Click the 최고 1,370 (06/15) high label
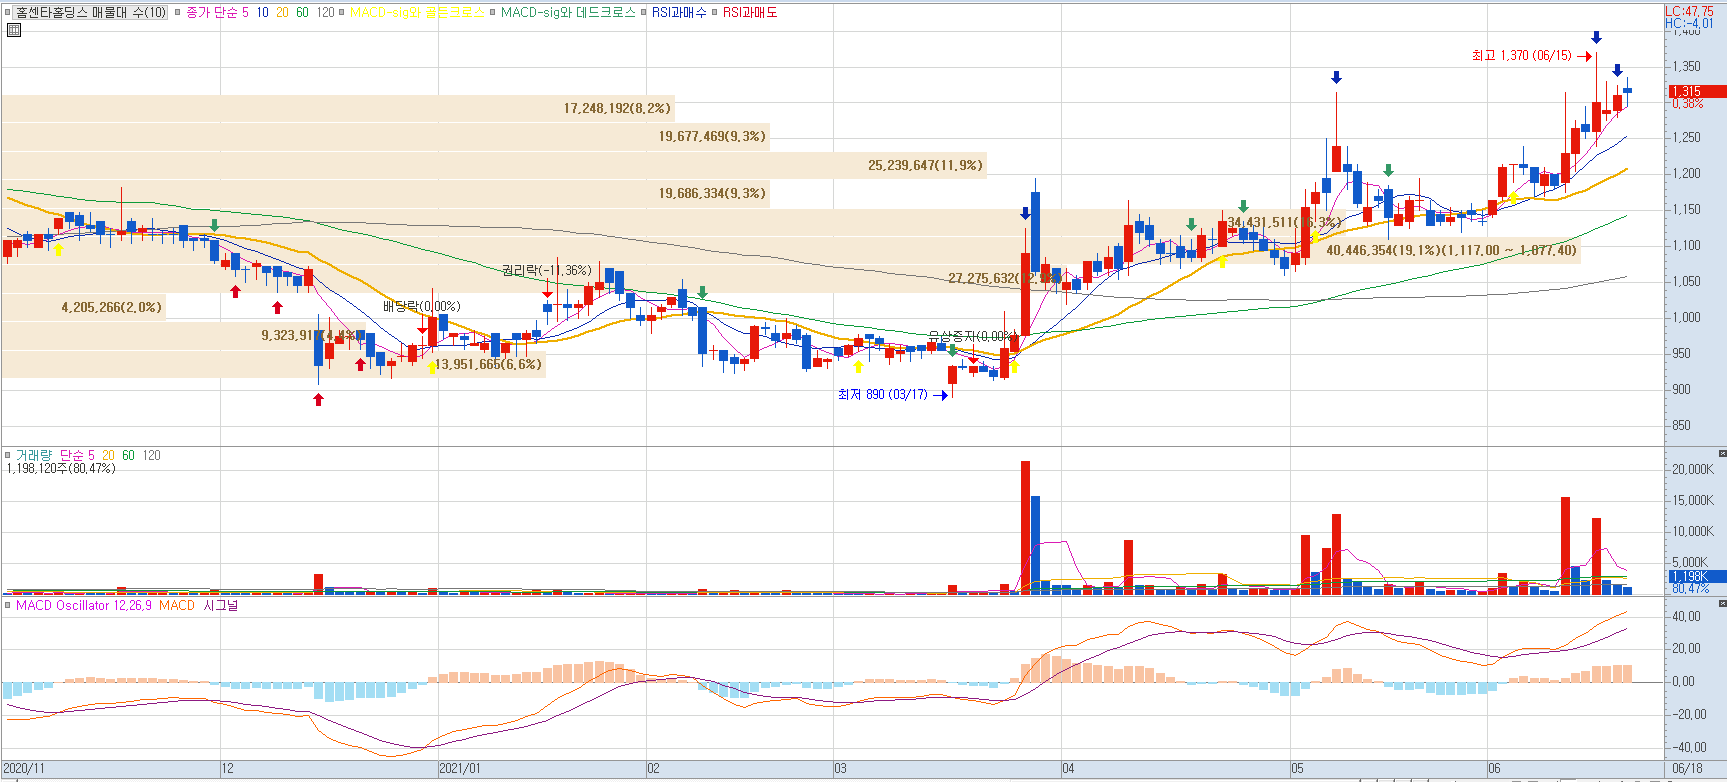This screenshot has width=1727, height=782. [1521, 56]
